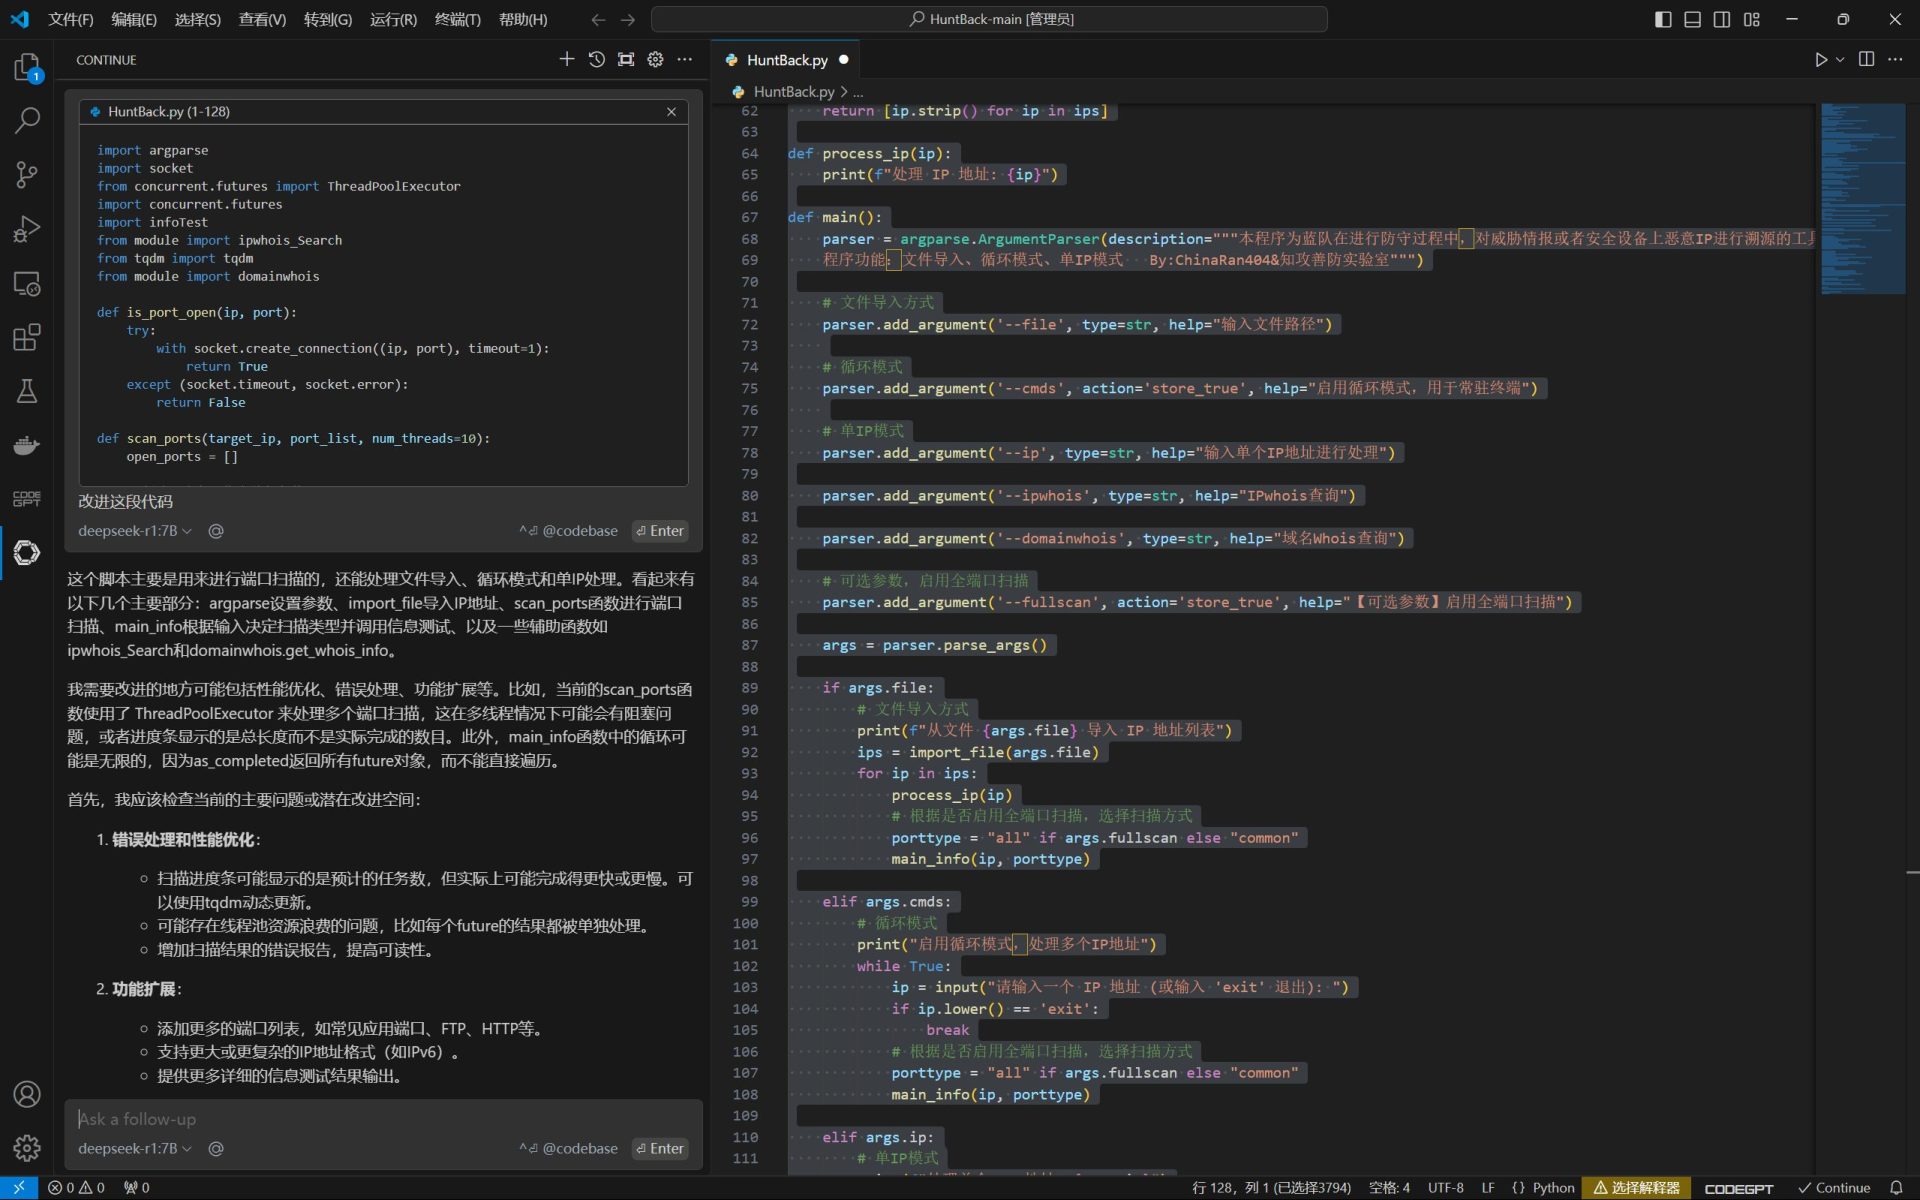
Task: Start a new Continue chat session
Action: pos(566,60)
